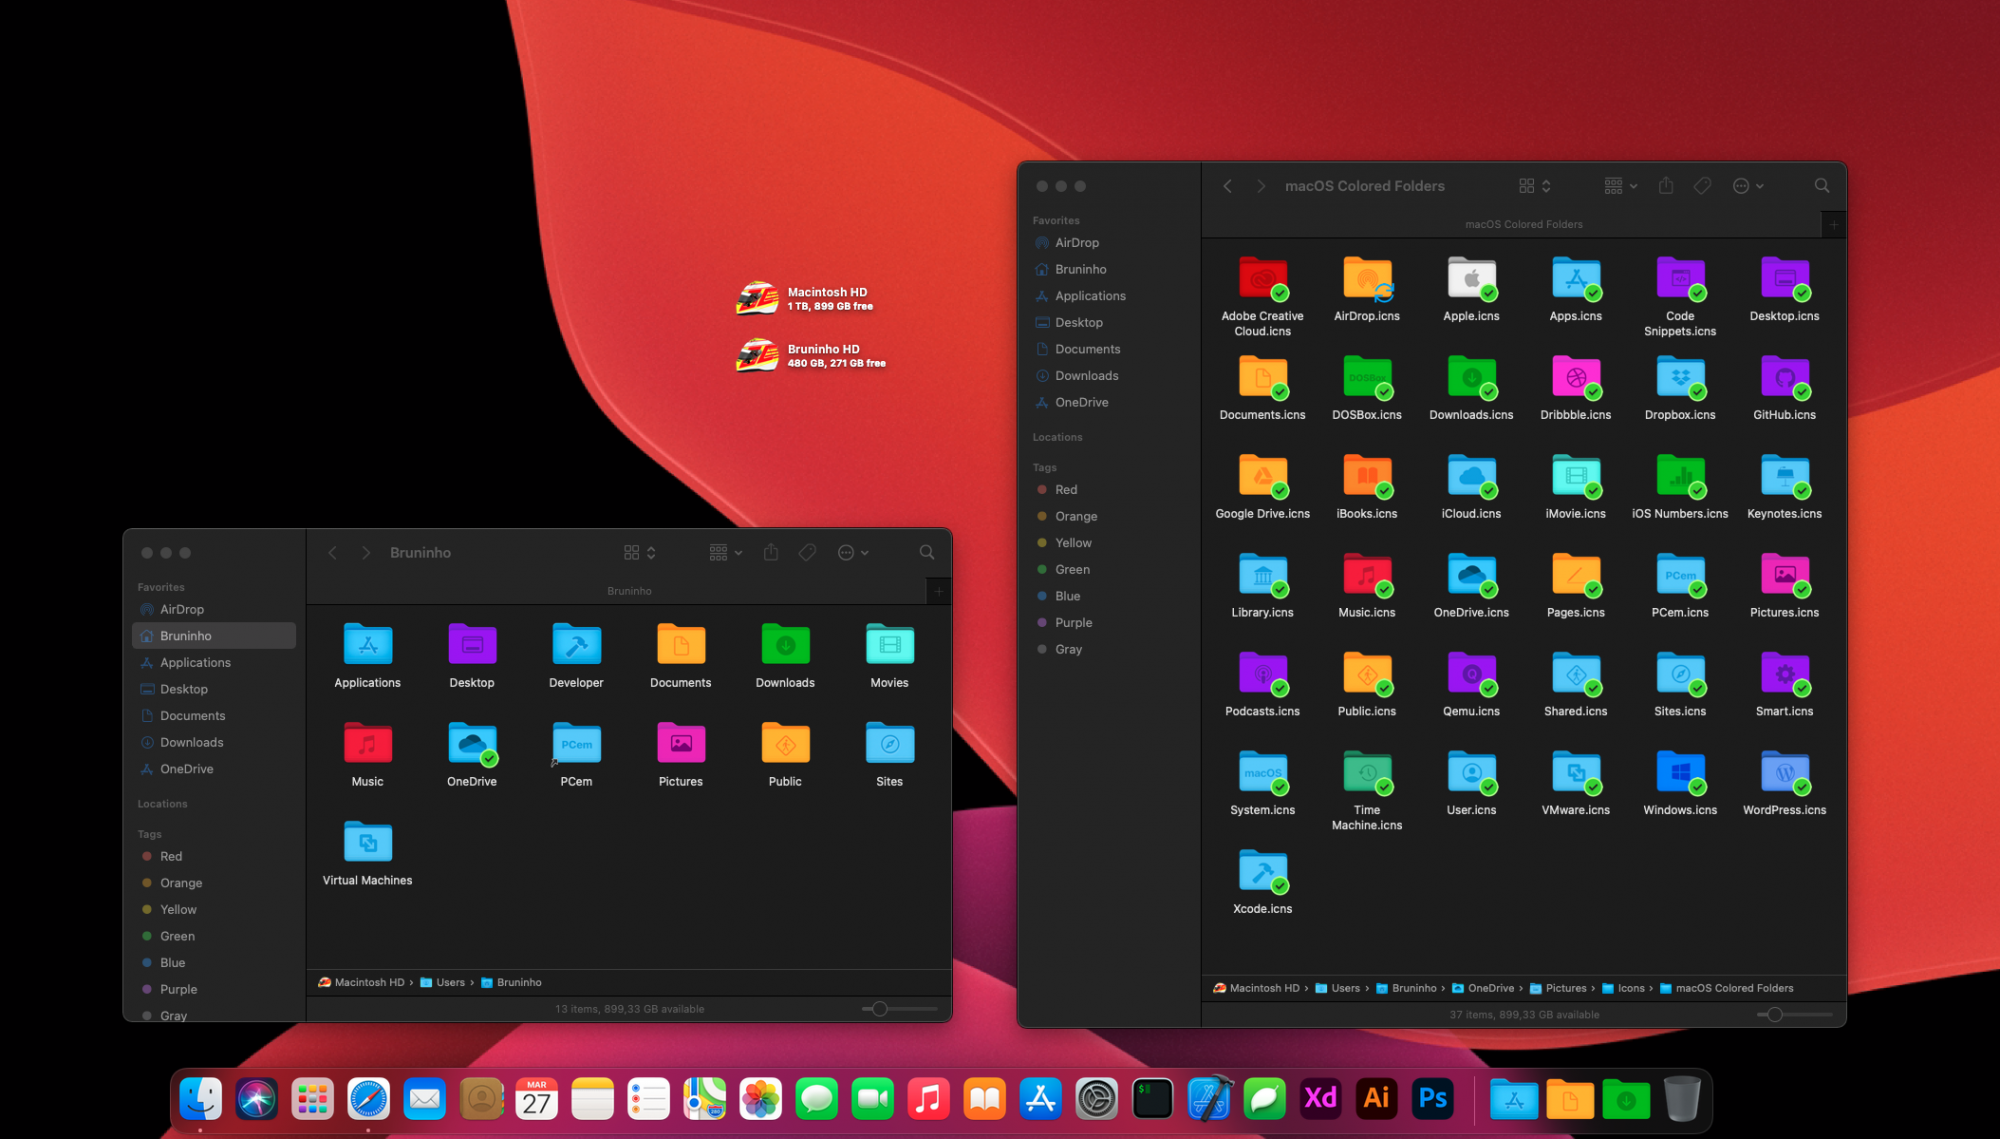
Task: Add new tab in macOS Colored Folders window
Action: [x=1834, y=225]
